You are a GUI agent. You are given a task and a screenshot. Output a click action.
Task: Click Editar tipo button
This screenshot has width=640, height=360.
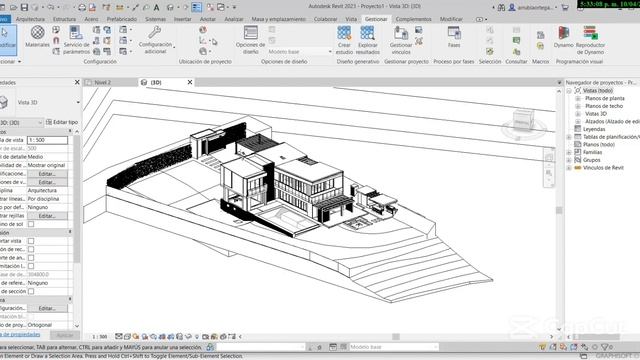tap(62, 122)
